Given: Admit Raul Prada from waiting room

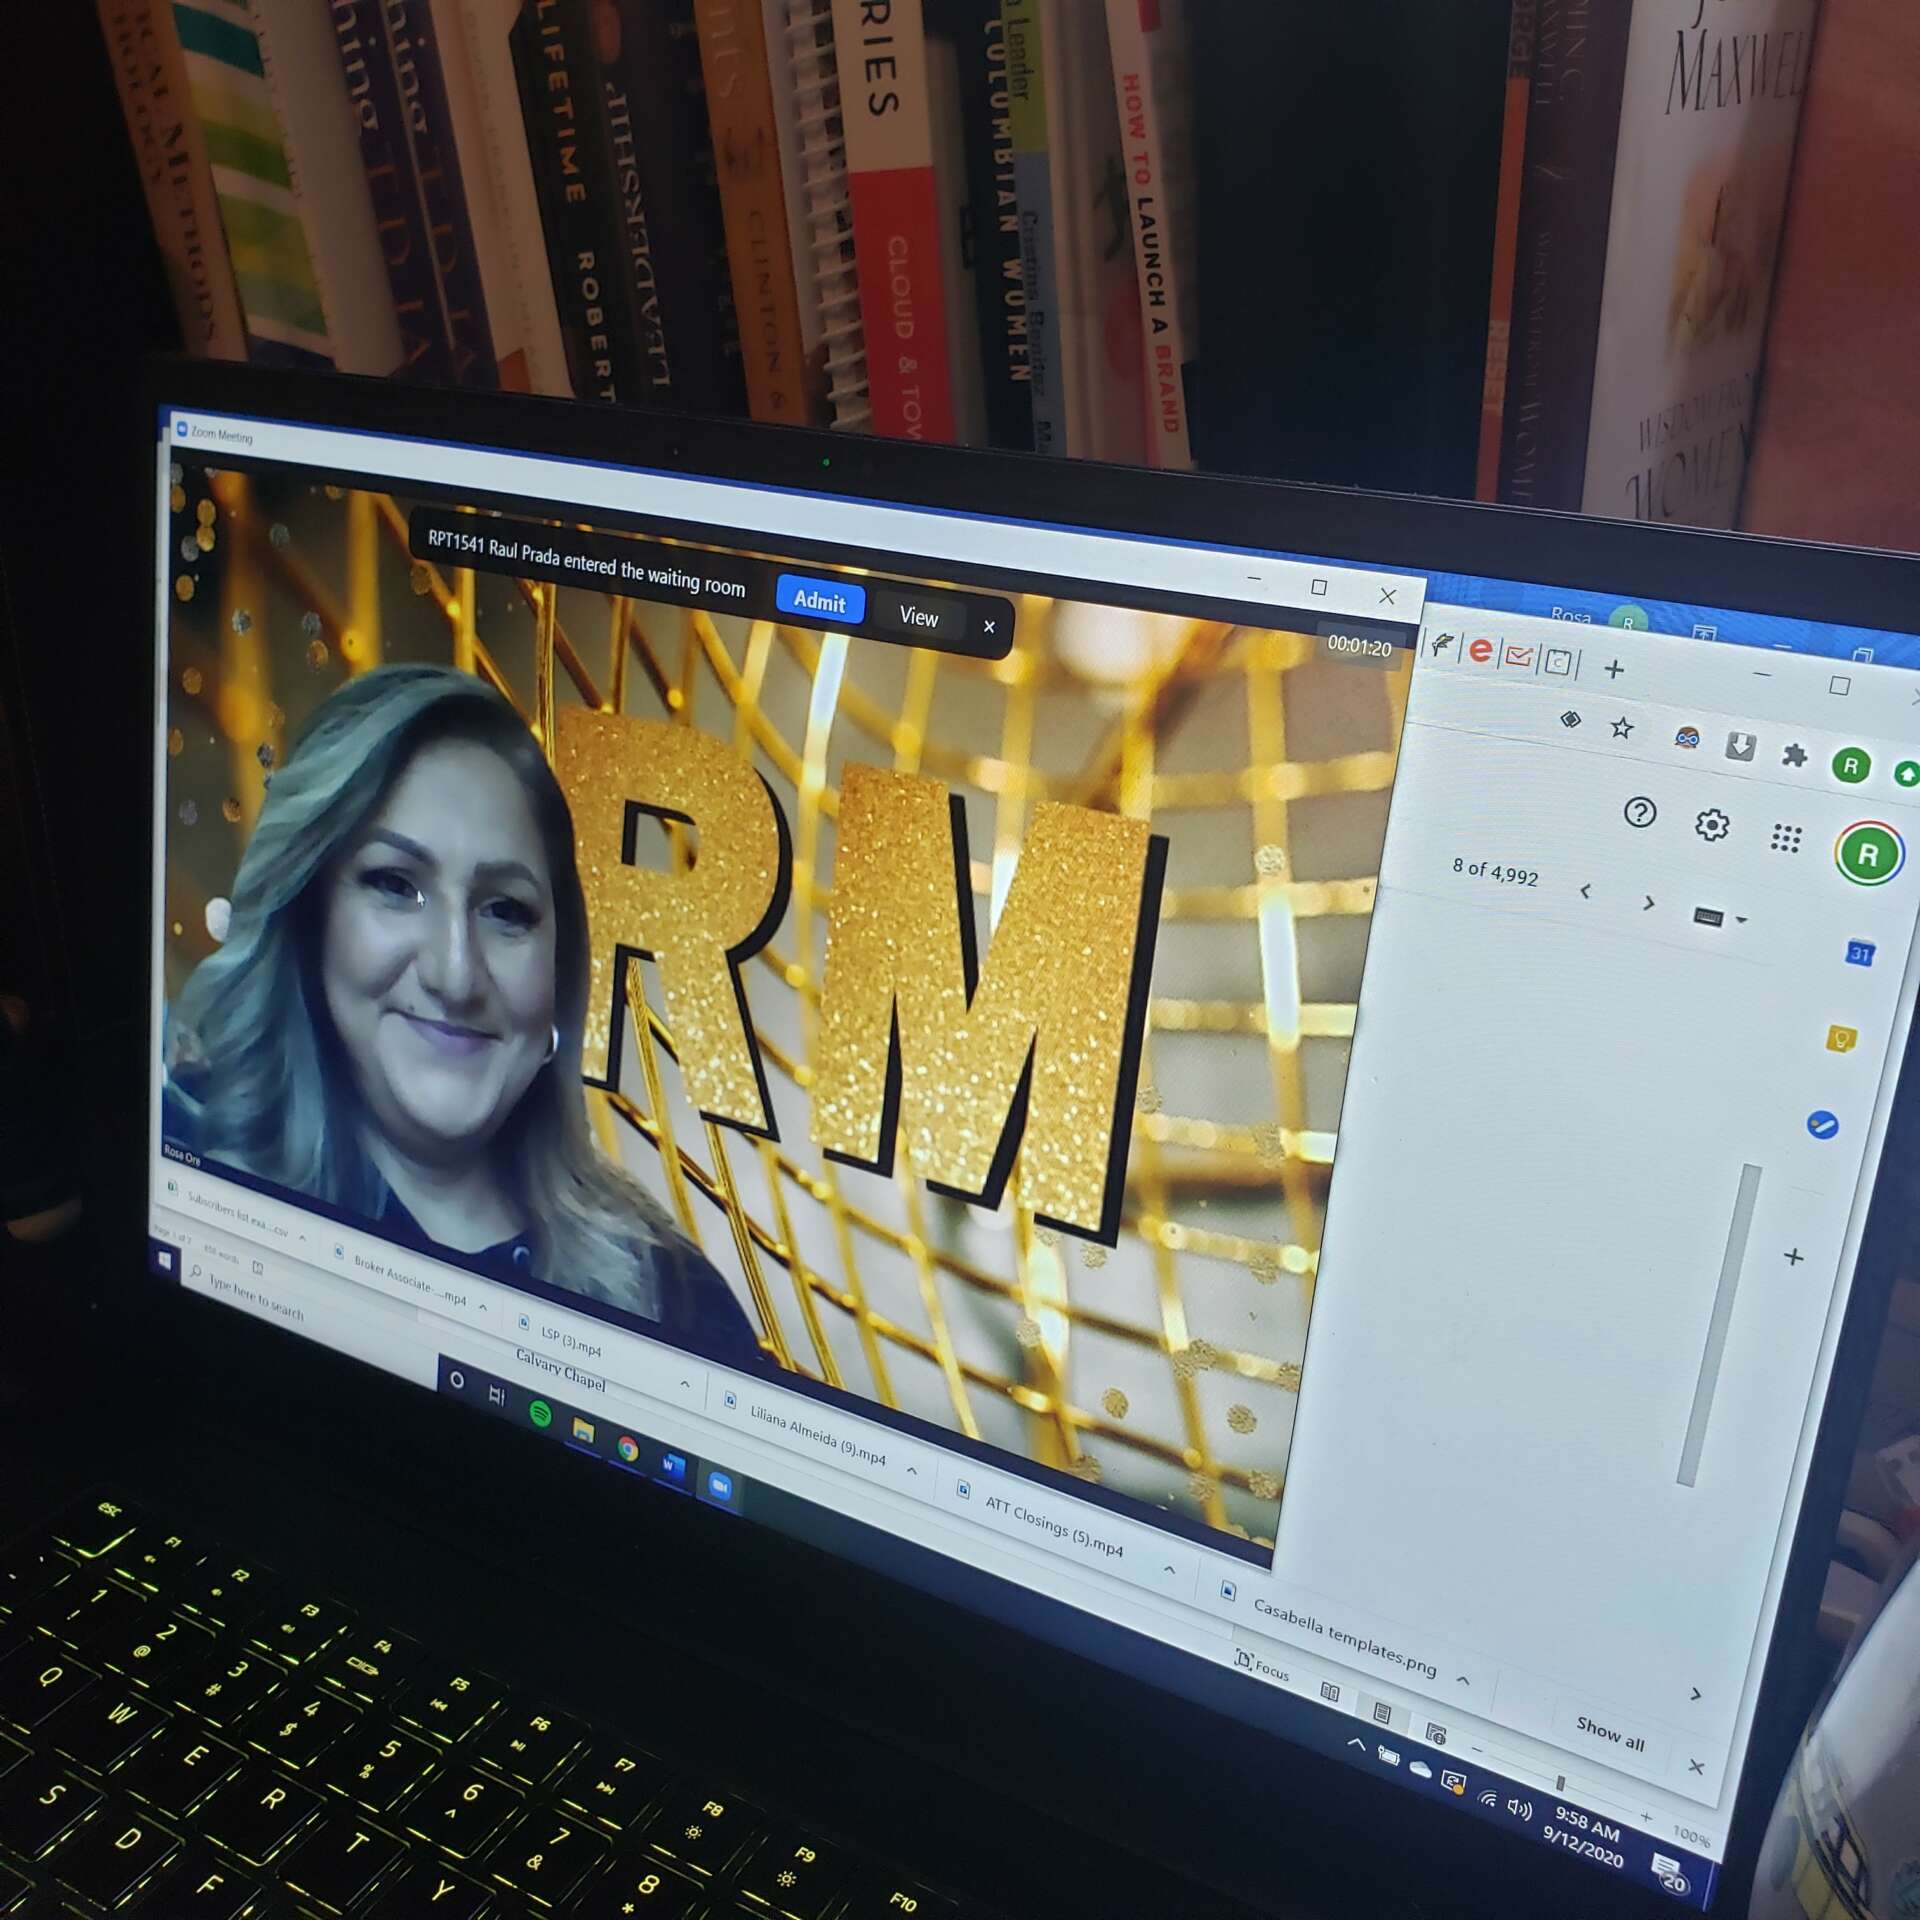Looking at the screenshot, I should 820,600.
